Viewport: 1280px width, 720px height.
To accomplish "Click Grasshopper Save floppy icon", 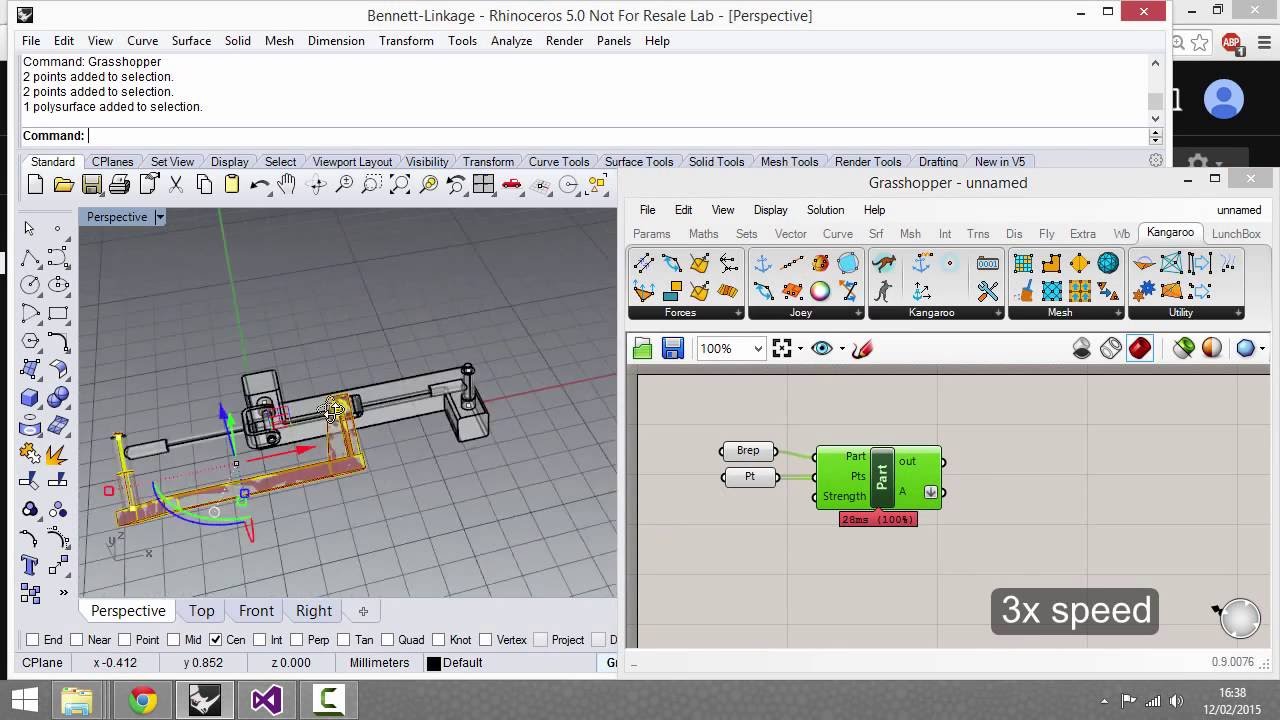I will pos(672,348).
